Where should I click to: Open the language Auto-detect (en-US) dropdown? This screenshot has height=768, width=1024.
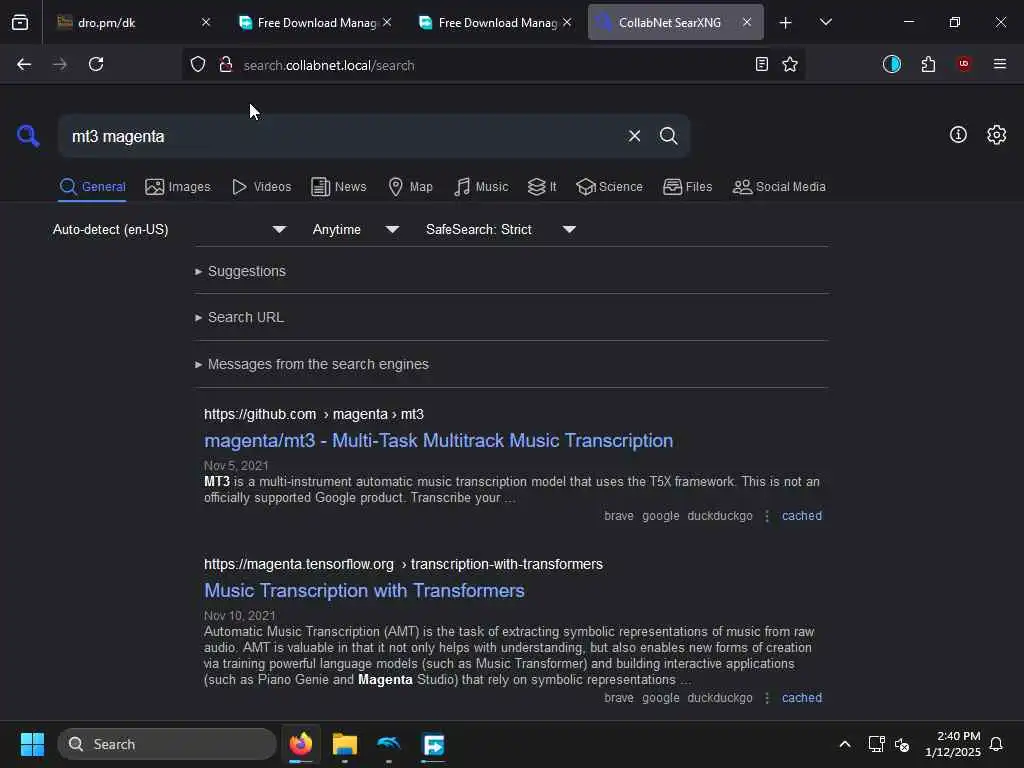pos(169,229)
